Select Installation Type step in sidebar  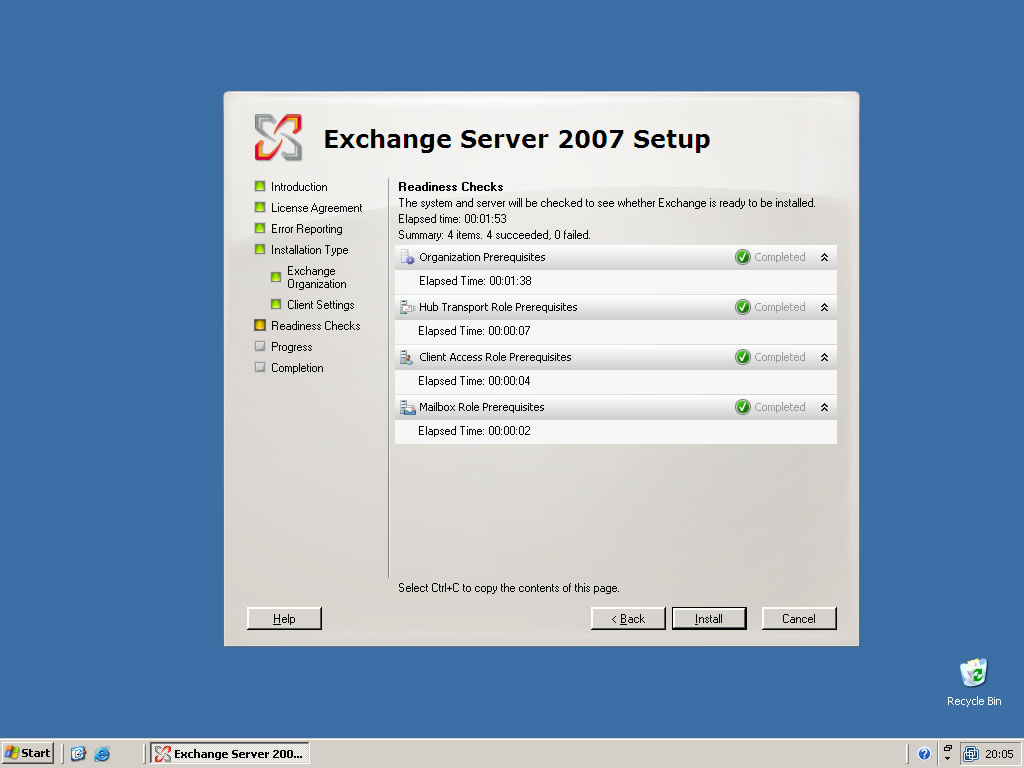coord(309,250)
